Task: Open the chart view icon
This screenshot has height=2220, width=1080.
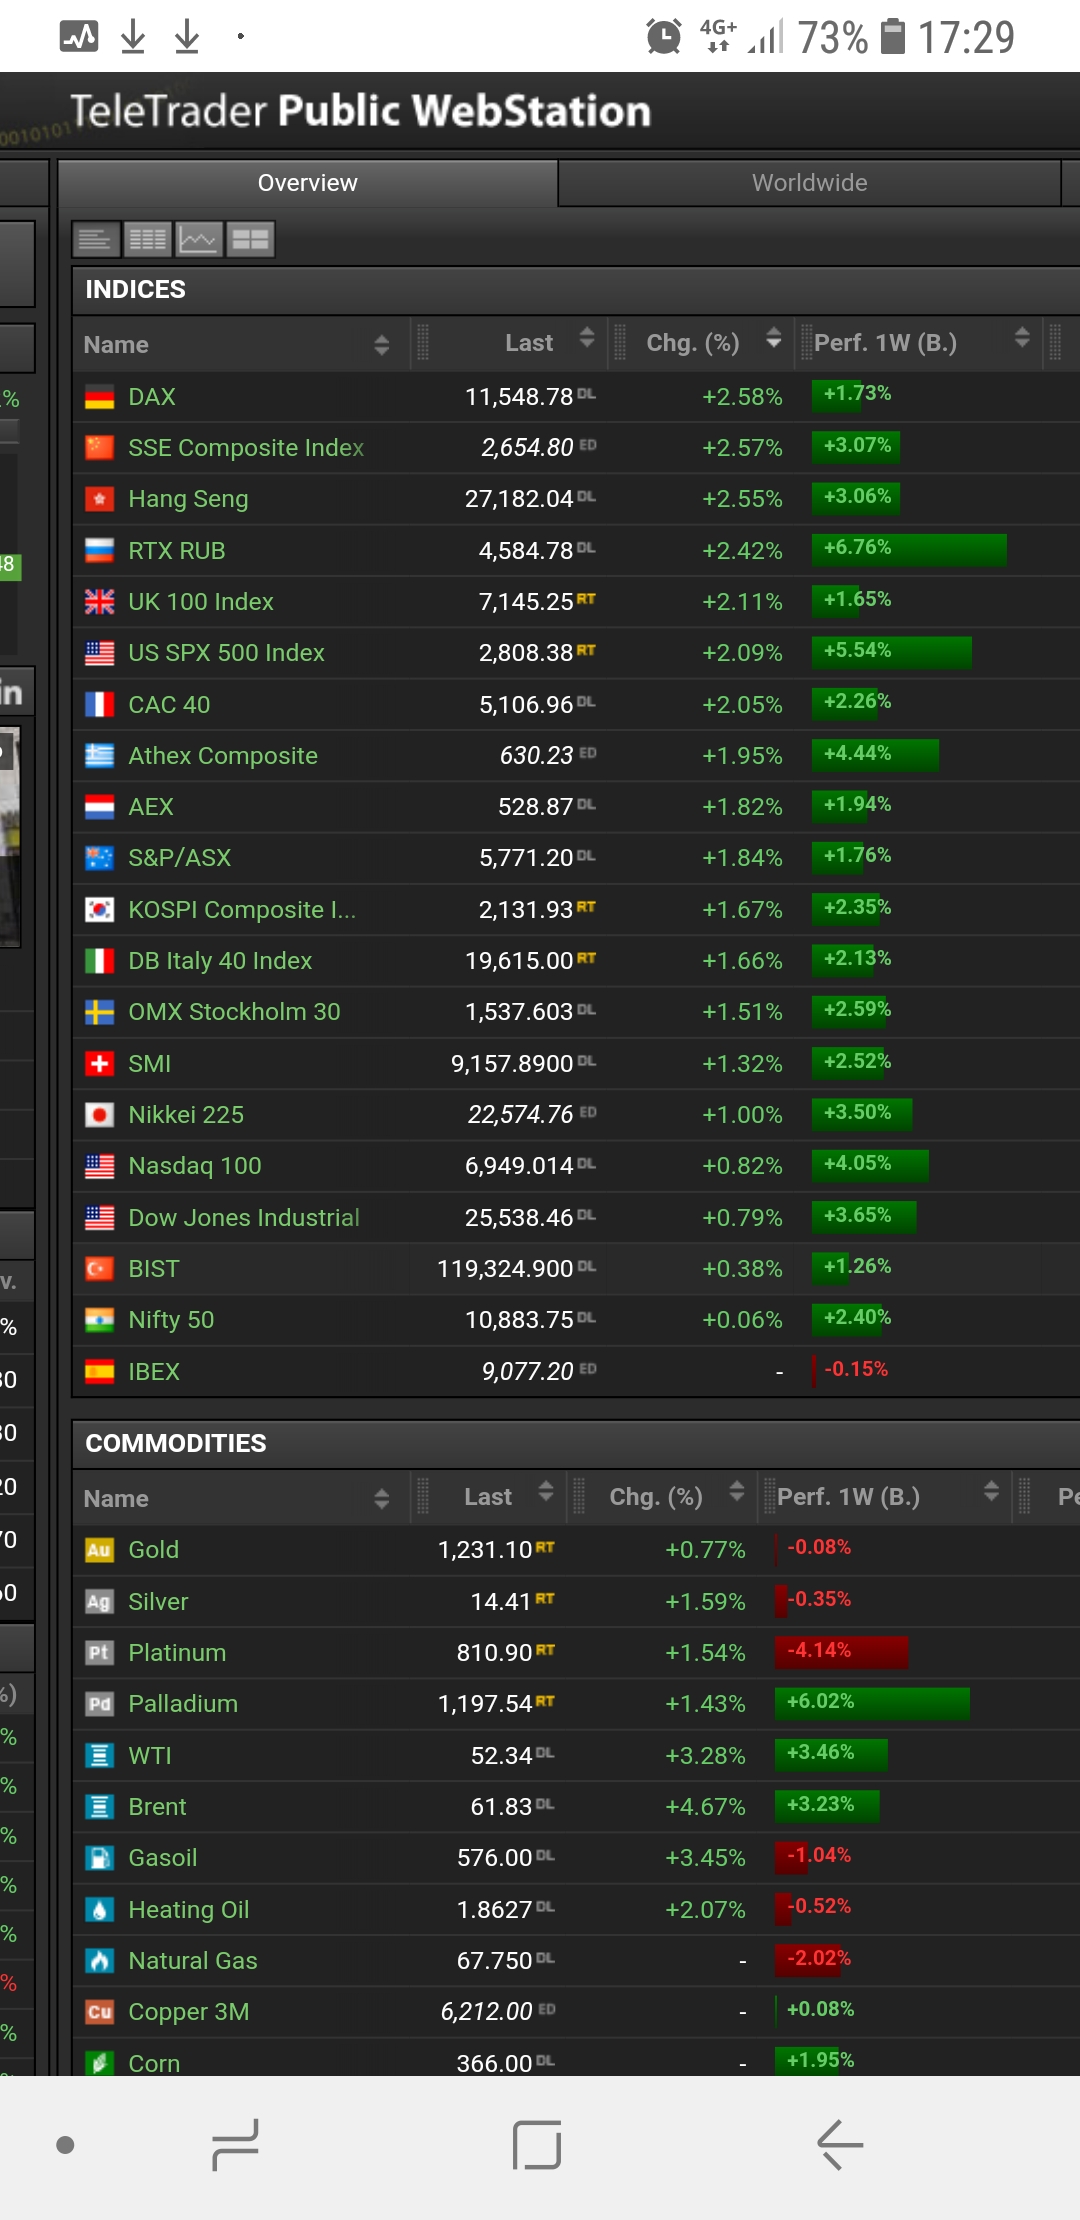Action: click(x=198, y=240)
